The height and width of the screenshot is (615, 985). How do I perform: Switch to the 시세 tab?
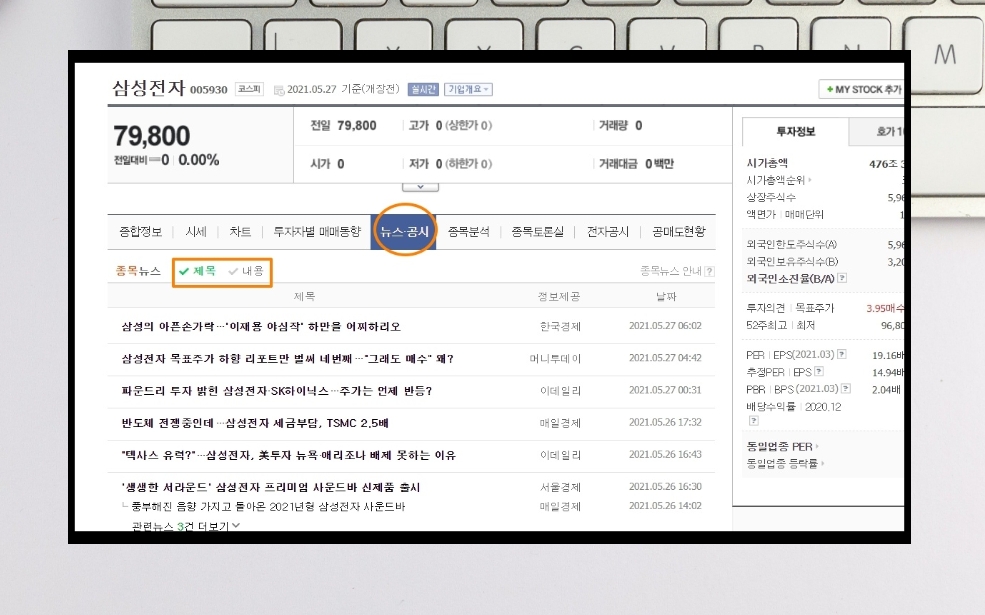(x=196, y=232)
